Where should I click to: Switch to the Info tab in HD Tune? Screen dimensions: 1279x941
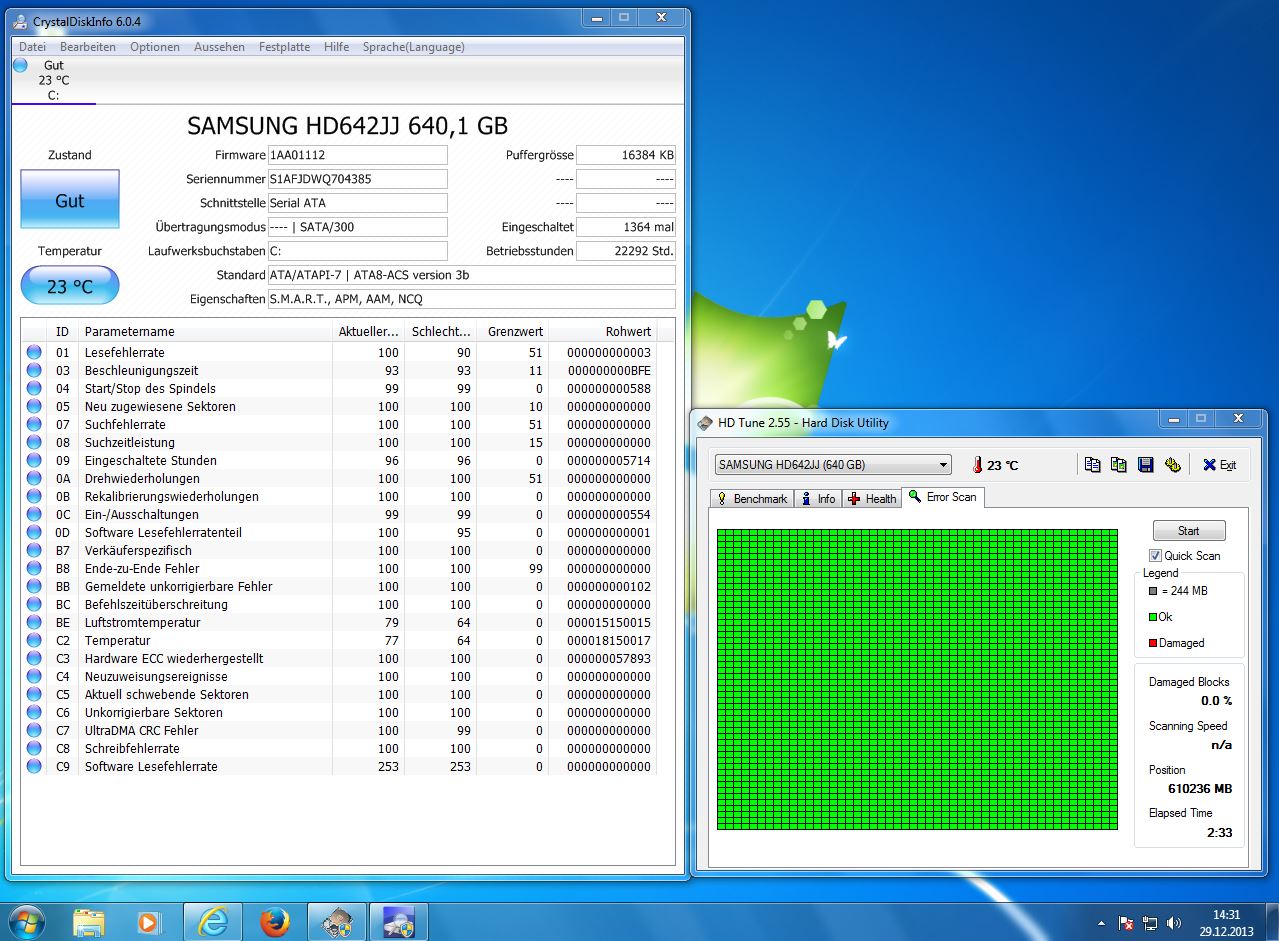point(818,498)
